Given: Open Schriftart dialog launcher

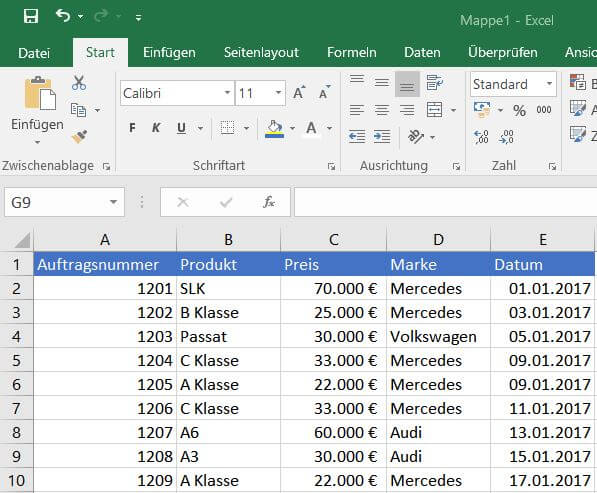Looking at the screenshot, I should point(331,166).
